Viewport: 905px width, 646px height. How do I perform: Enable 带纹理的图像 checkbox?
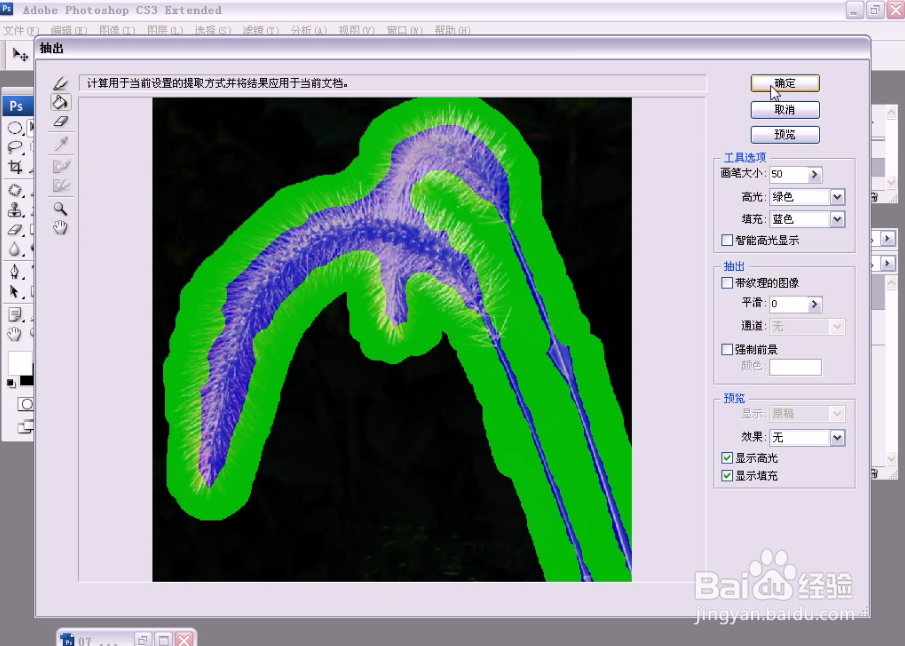pyautogui.click(x=727, y=283)
